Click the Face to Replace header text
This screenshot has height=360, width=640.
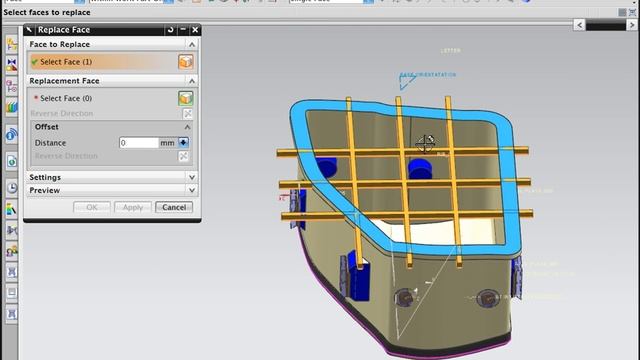(x=60, y=44)
